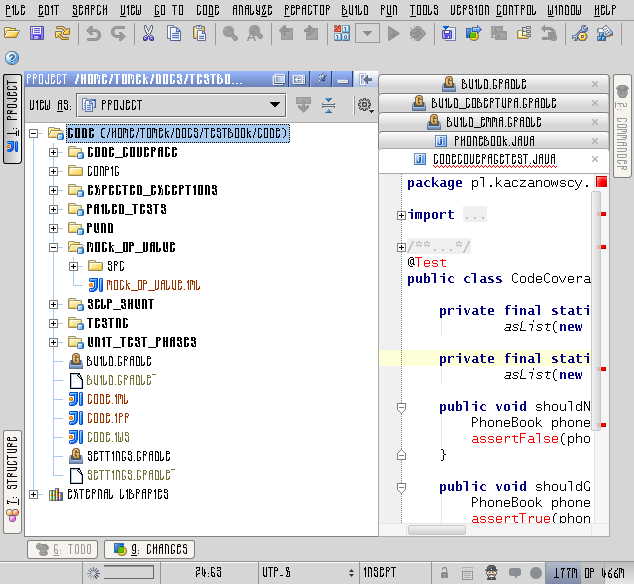Open the View As Project combo box
The image size is (634, 584).
point(182,105)
